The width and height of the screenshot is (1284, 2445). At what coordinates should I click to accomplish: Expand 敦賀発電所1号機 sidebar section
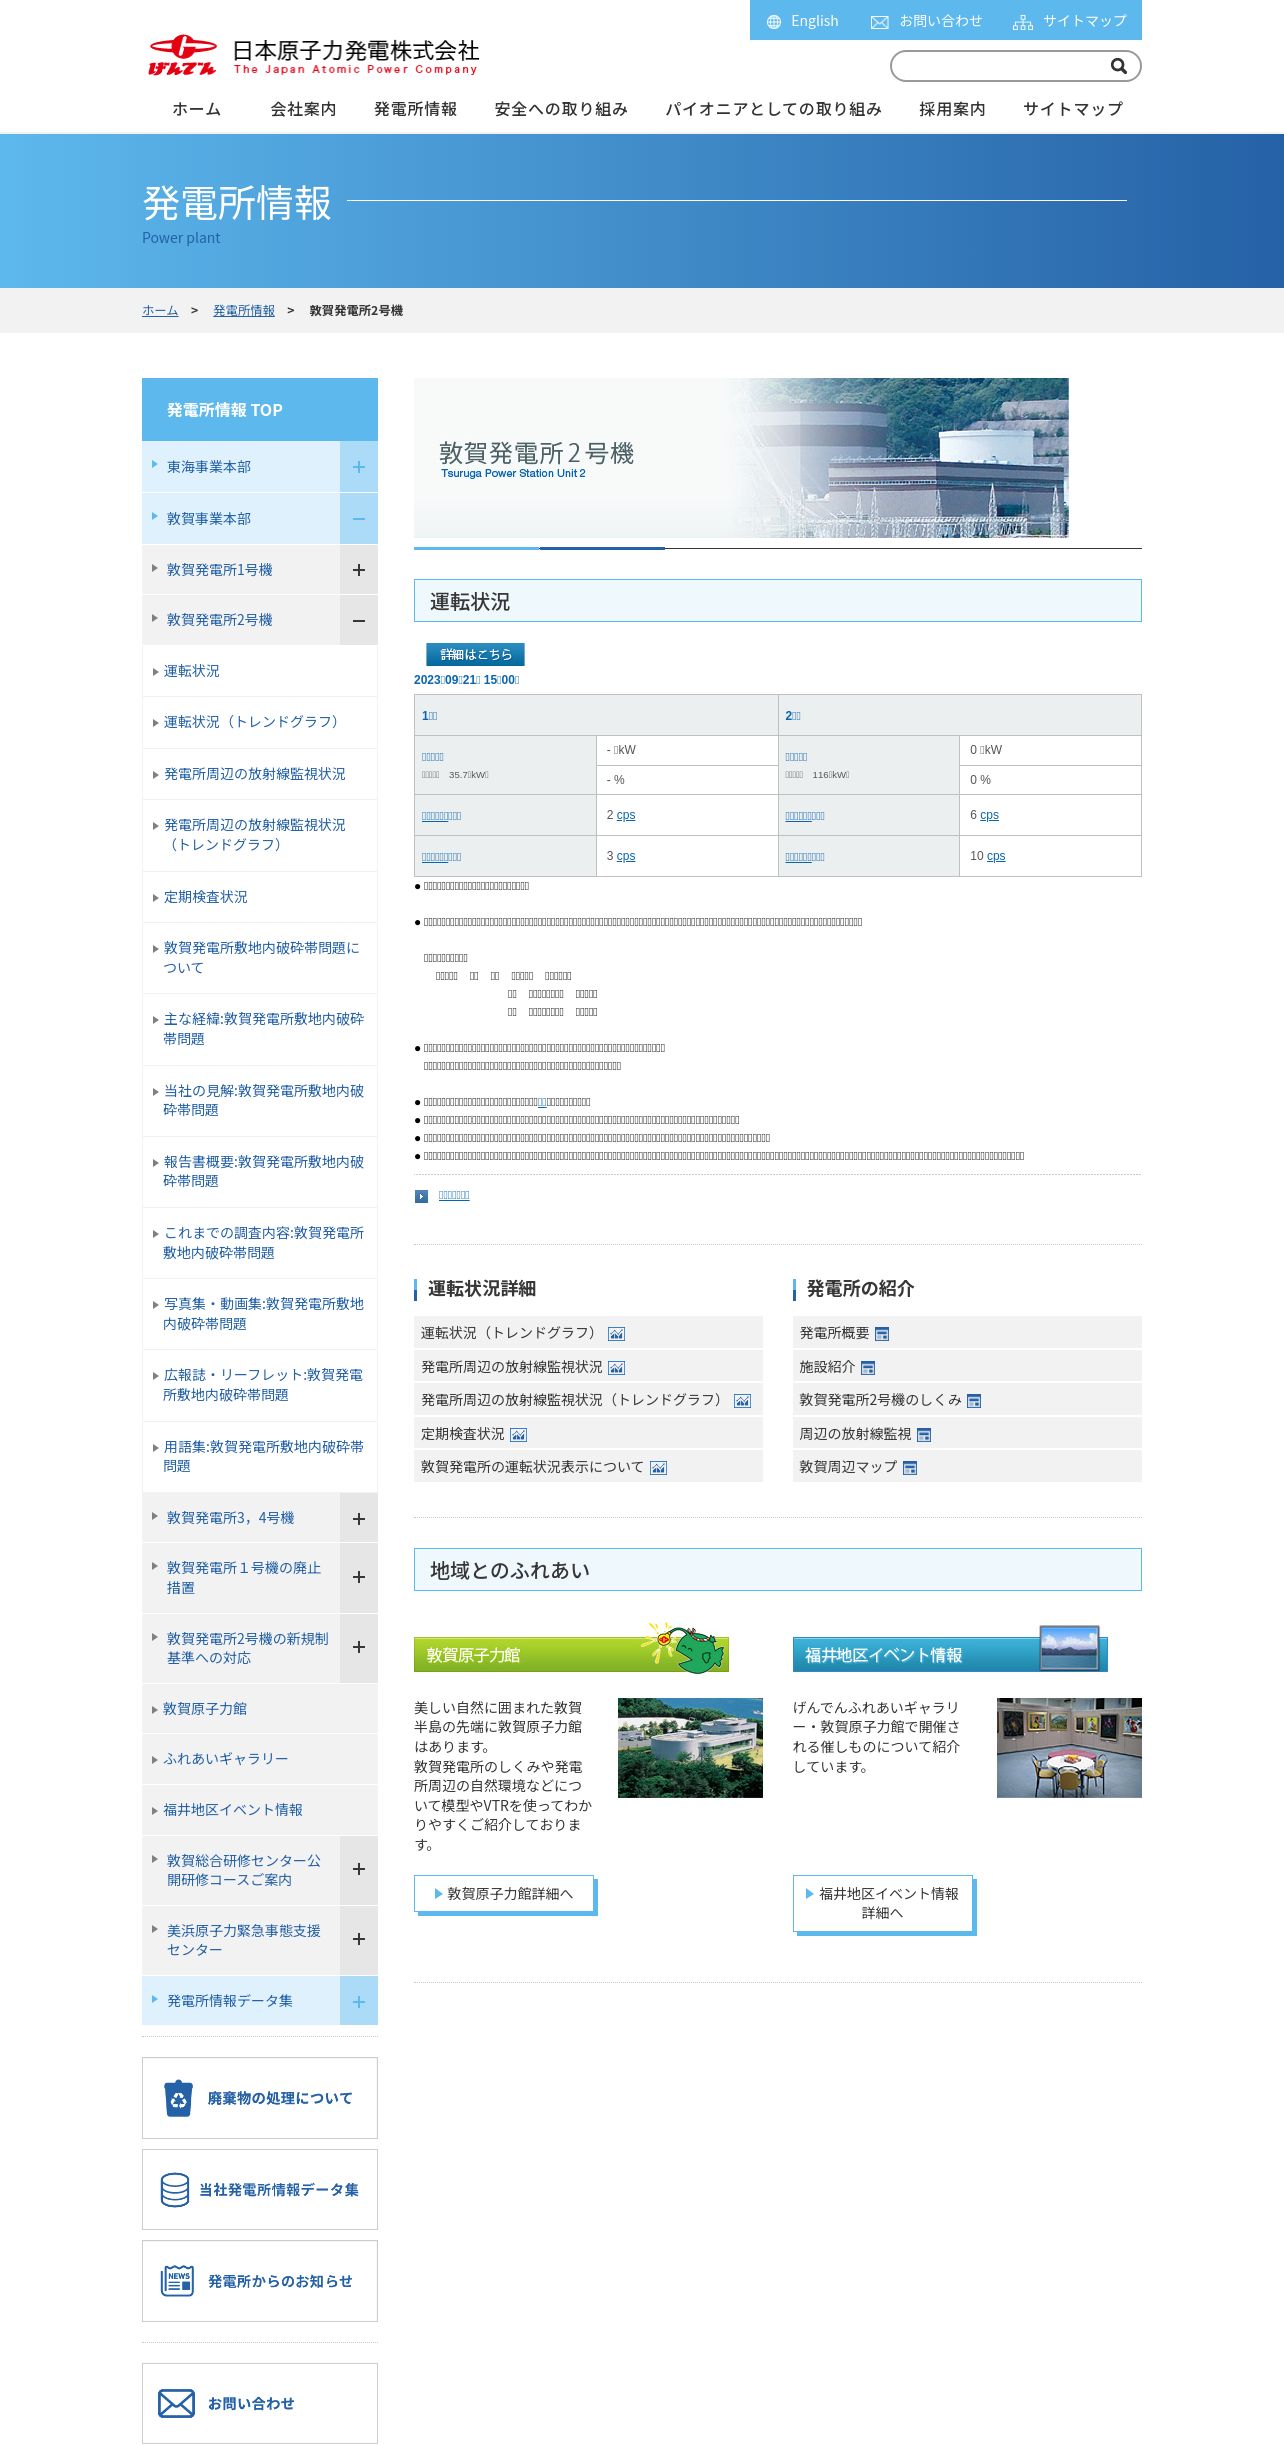pos(359,570)
